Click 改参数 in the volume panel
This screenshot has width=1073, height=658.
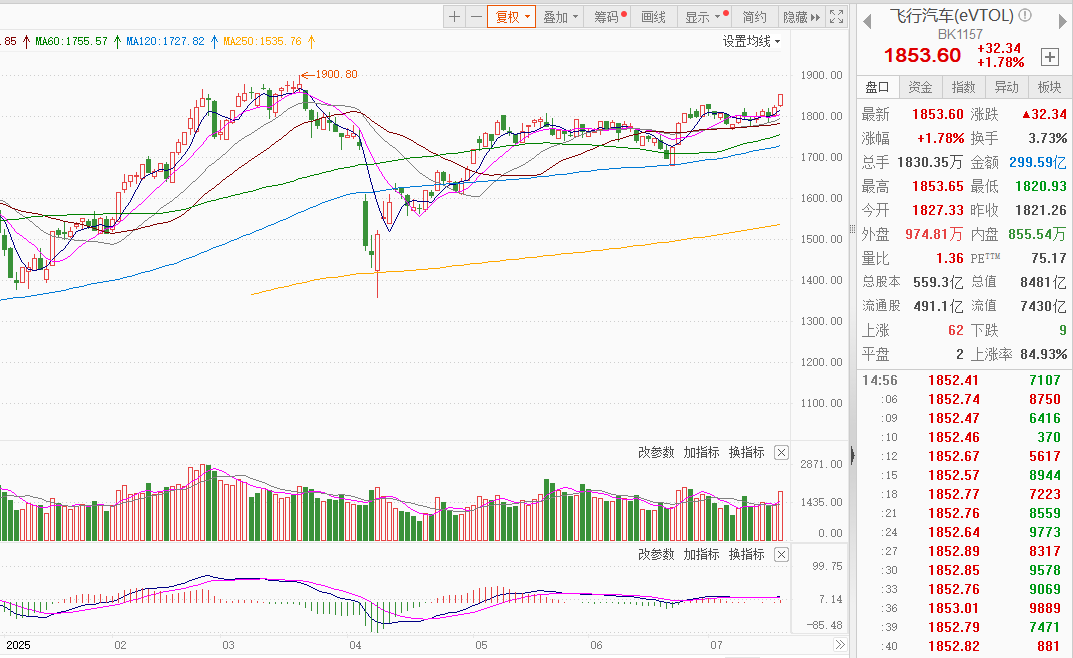[656, 453]
